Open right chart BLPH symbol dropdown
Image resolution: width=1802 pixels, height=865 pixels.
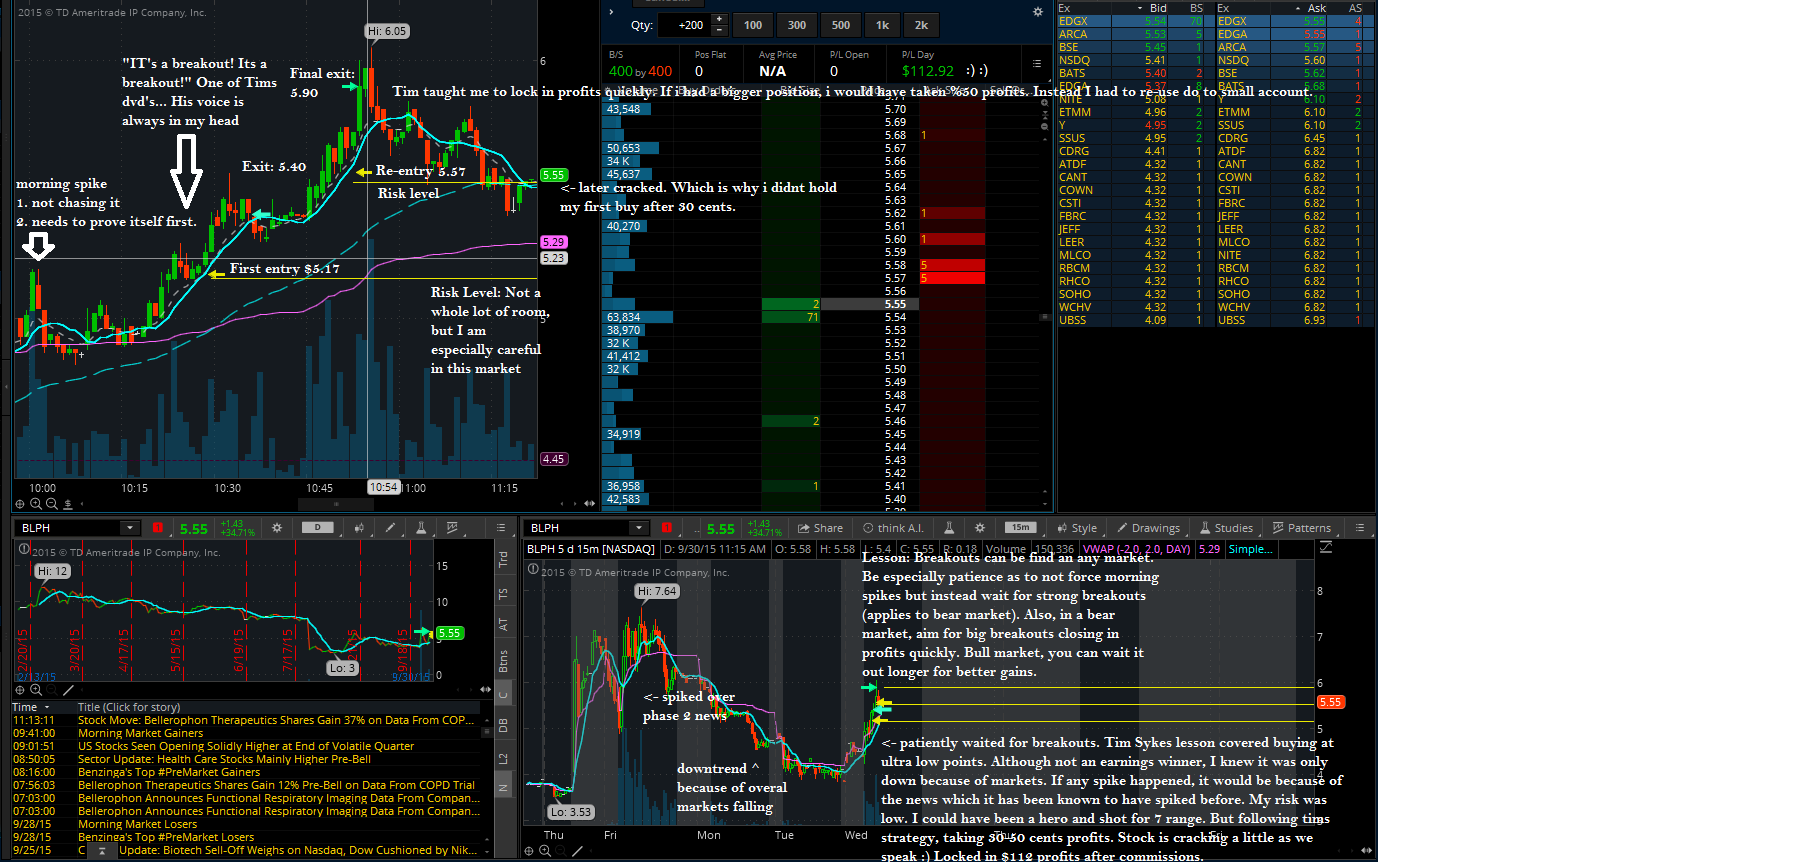click(638, 528)
